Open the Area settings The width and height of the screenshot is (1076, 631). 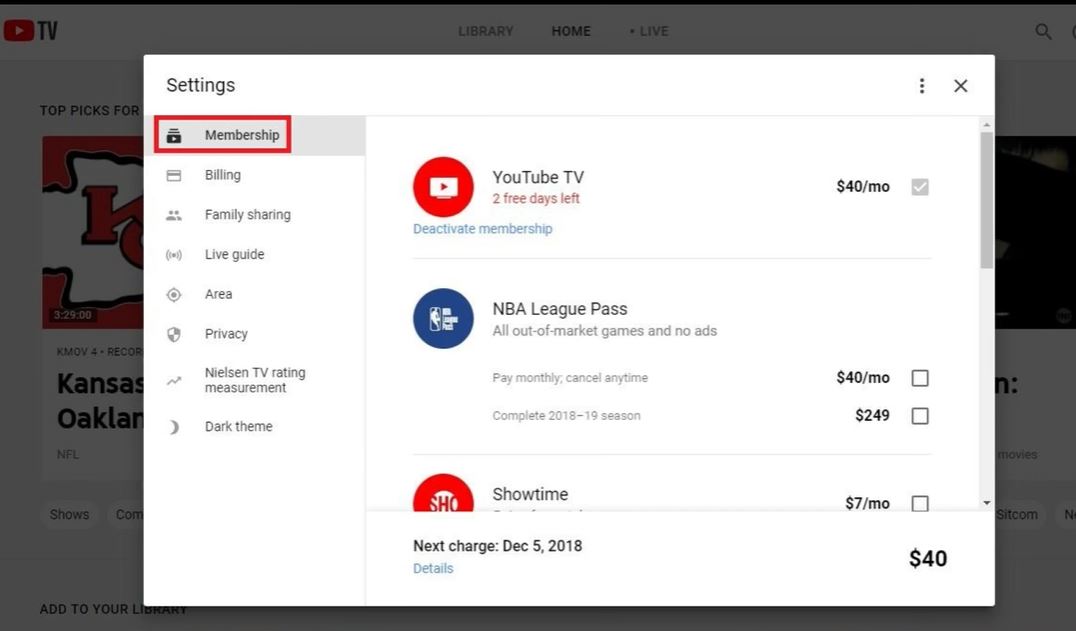coord(255,294)
